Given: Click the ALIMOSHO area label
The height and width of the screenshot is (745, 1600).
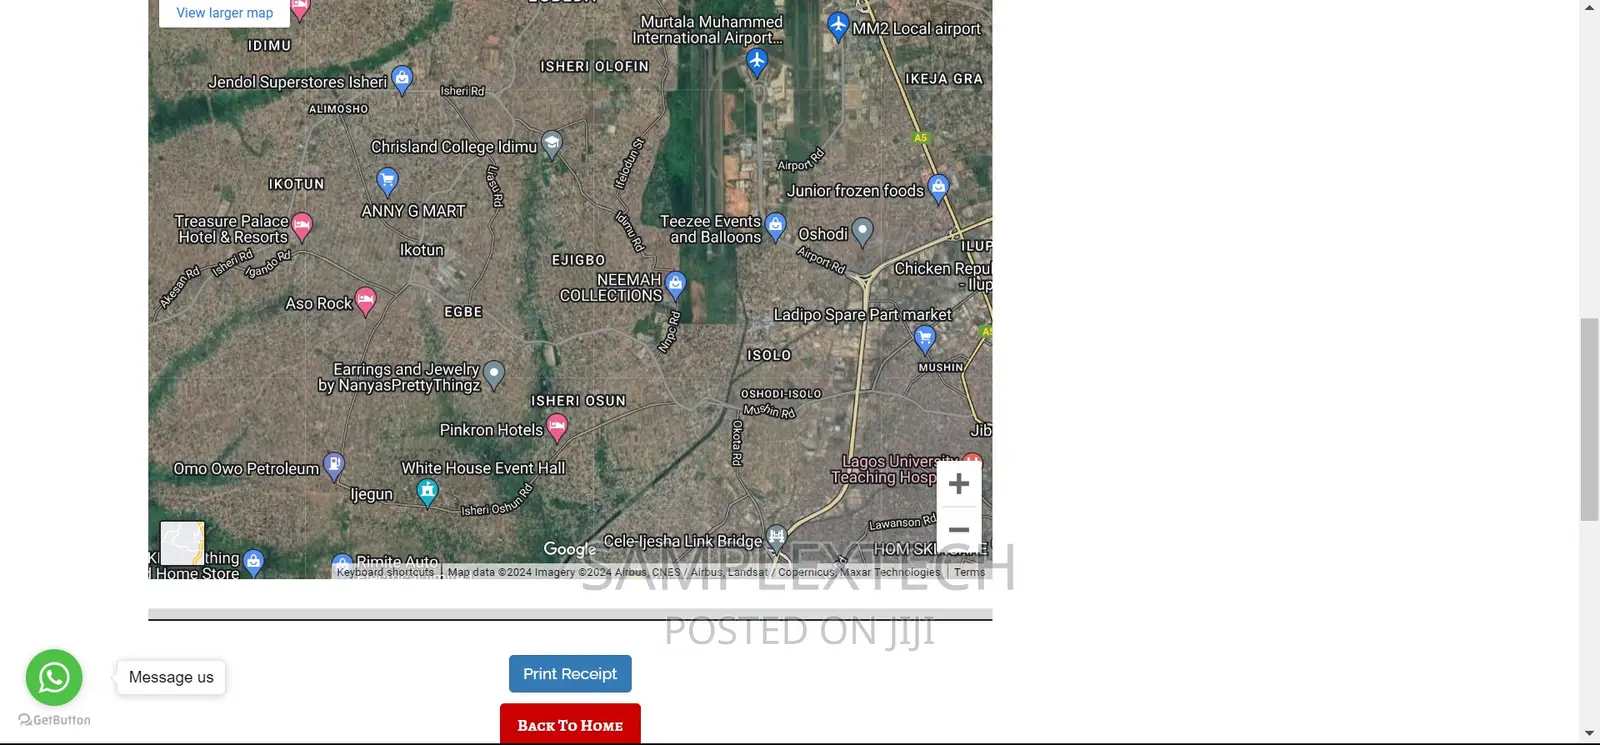Looking at the screenshot, I should point(338,109).
